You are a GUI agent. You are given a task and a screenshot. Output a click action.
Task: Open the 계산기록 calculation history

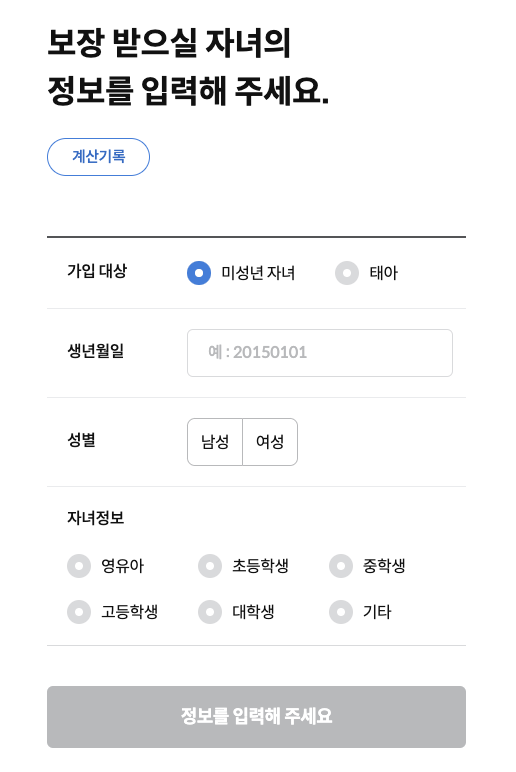tap(98, 157)
